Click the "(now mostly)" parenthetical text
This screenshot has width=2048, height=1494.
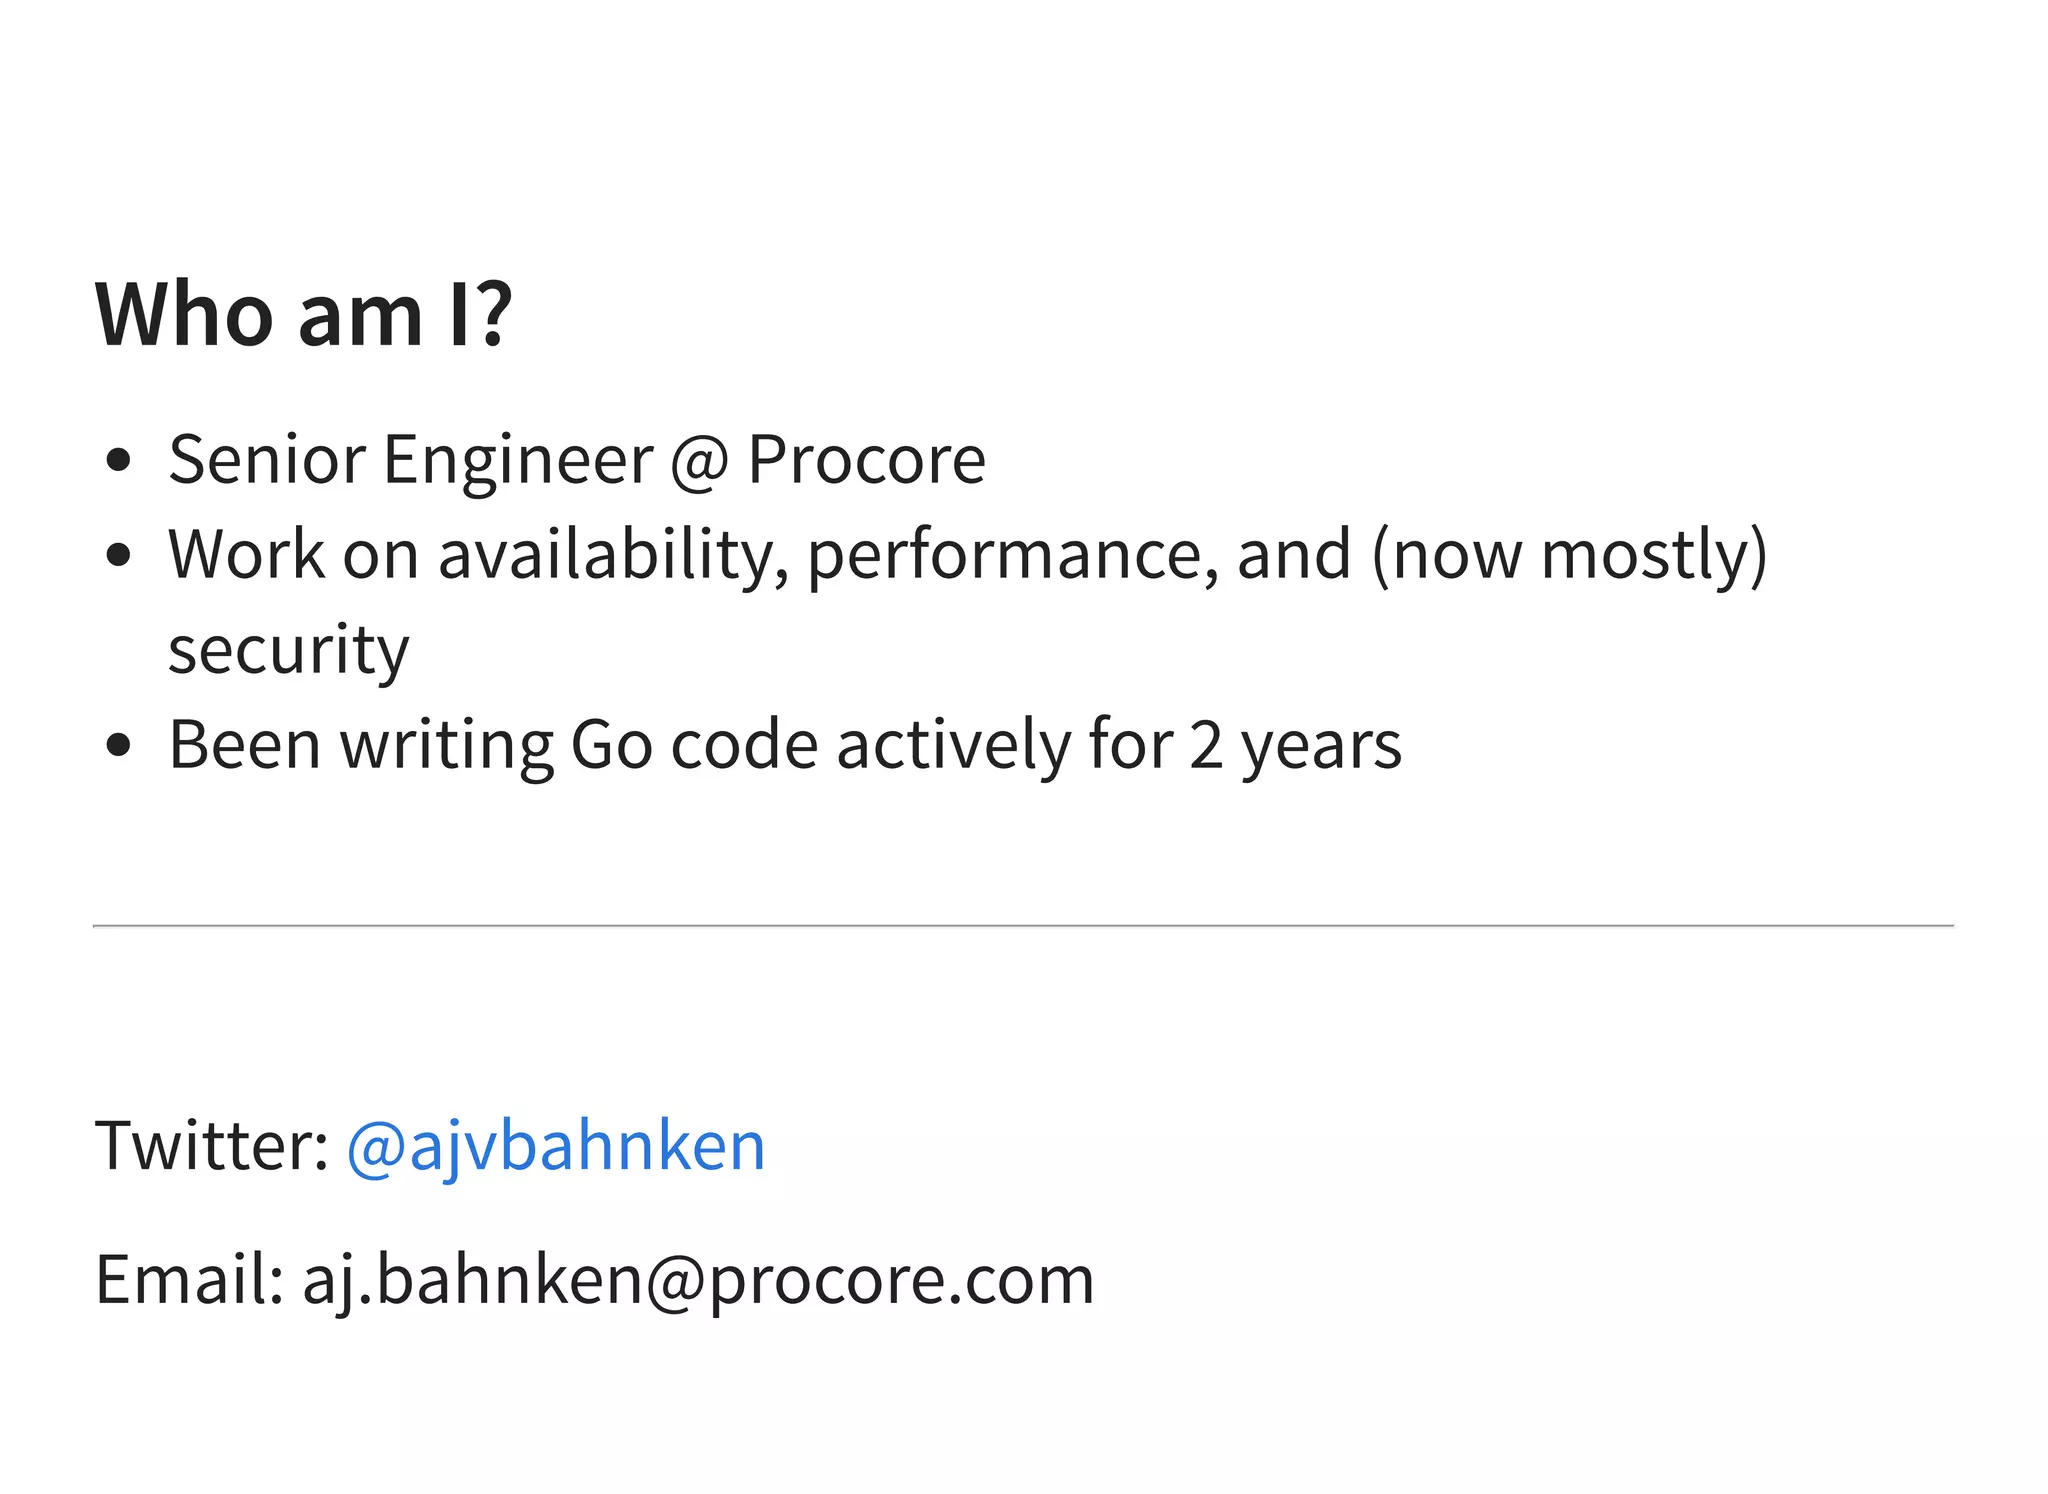[x=1569, y=555]
